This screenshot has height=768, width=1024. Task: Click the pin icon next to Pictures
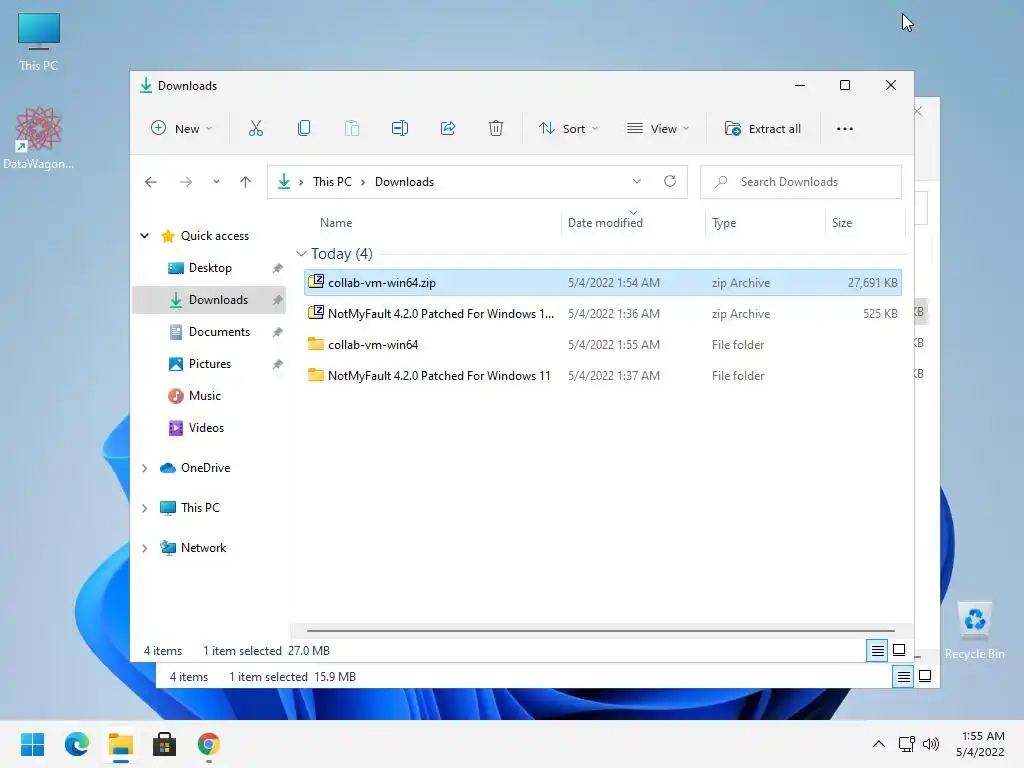tap(278, 364)
